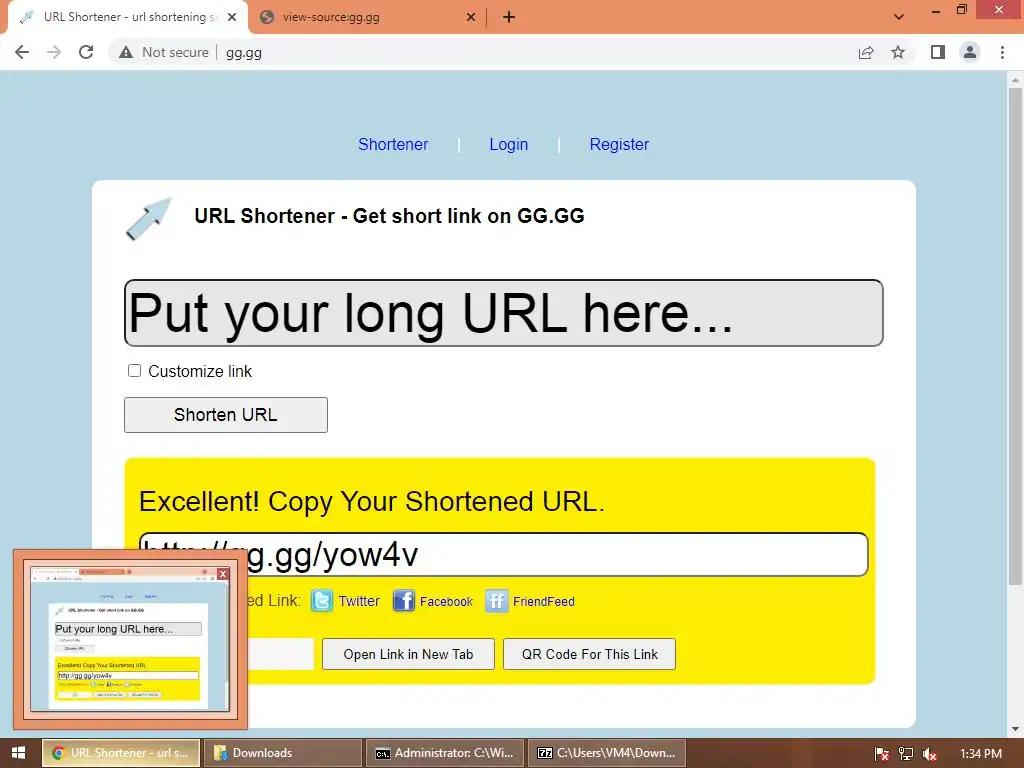Viewport: 1024px width, 768px height.
Task: Click the GG.GG arrow logo
Action: tap(148, 219)
